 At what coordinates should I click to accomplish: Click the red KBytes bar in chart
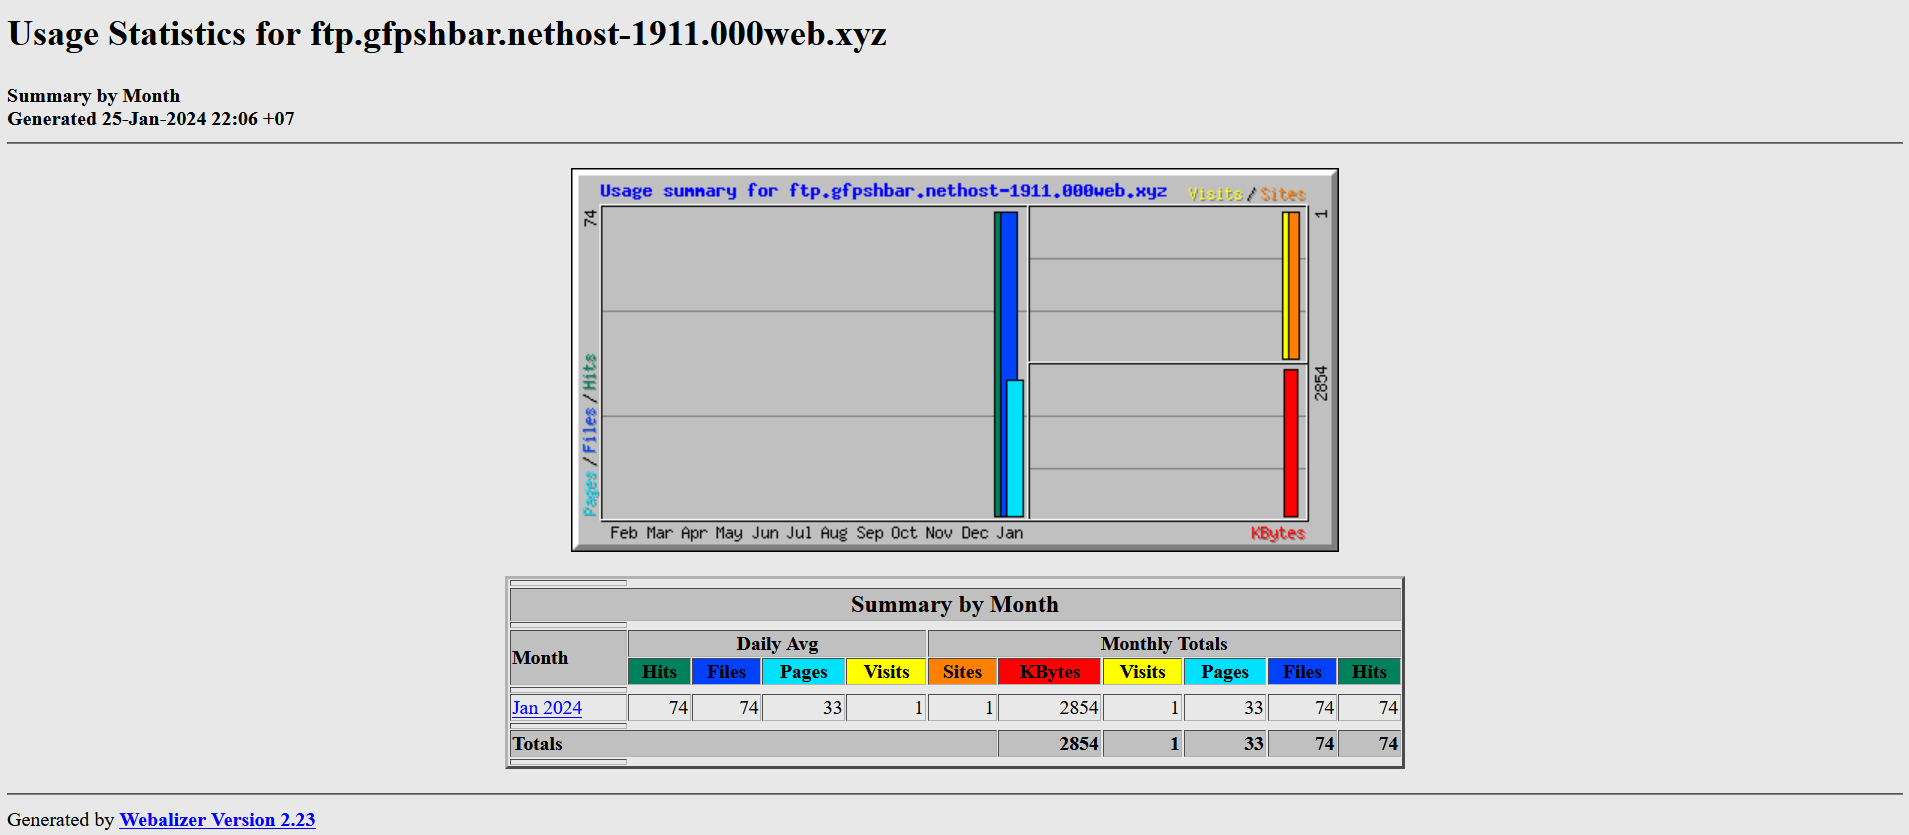pyautogui.click(x=1291, y=443)
